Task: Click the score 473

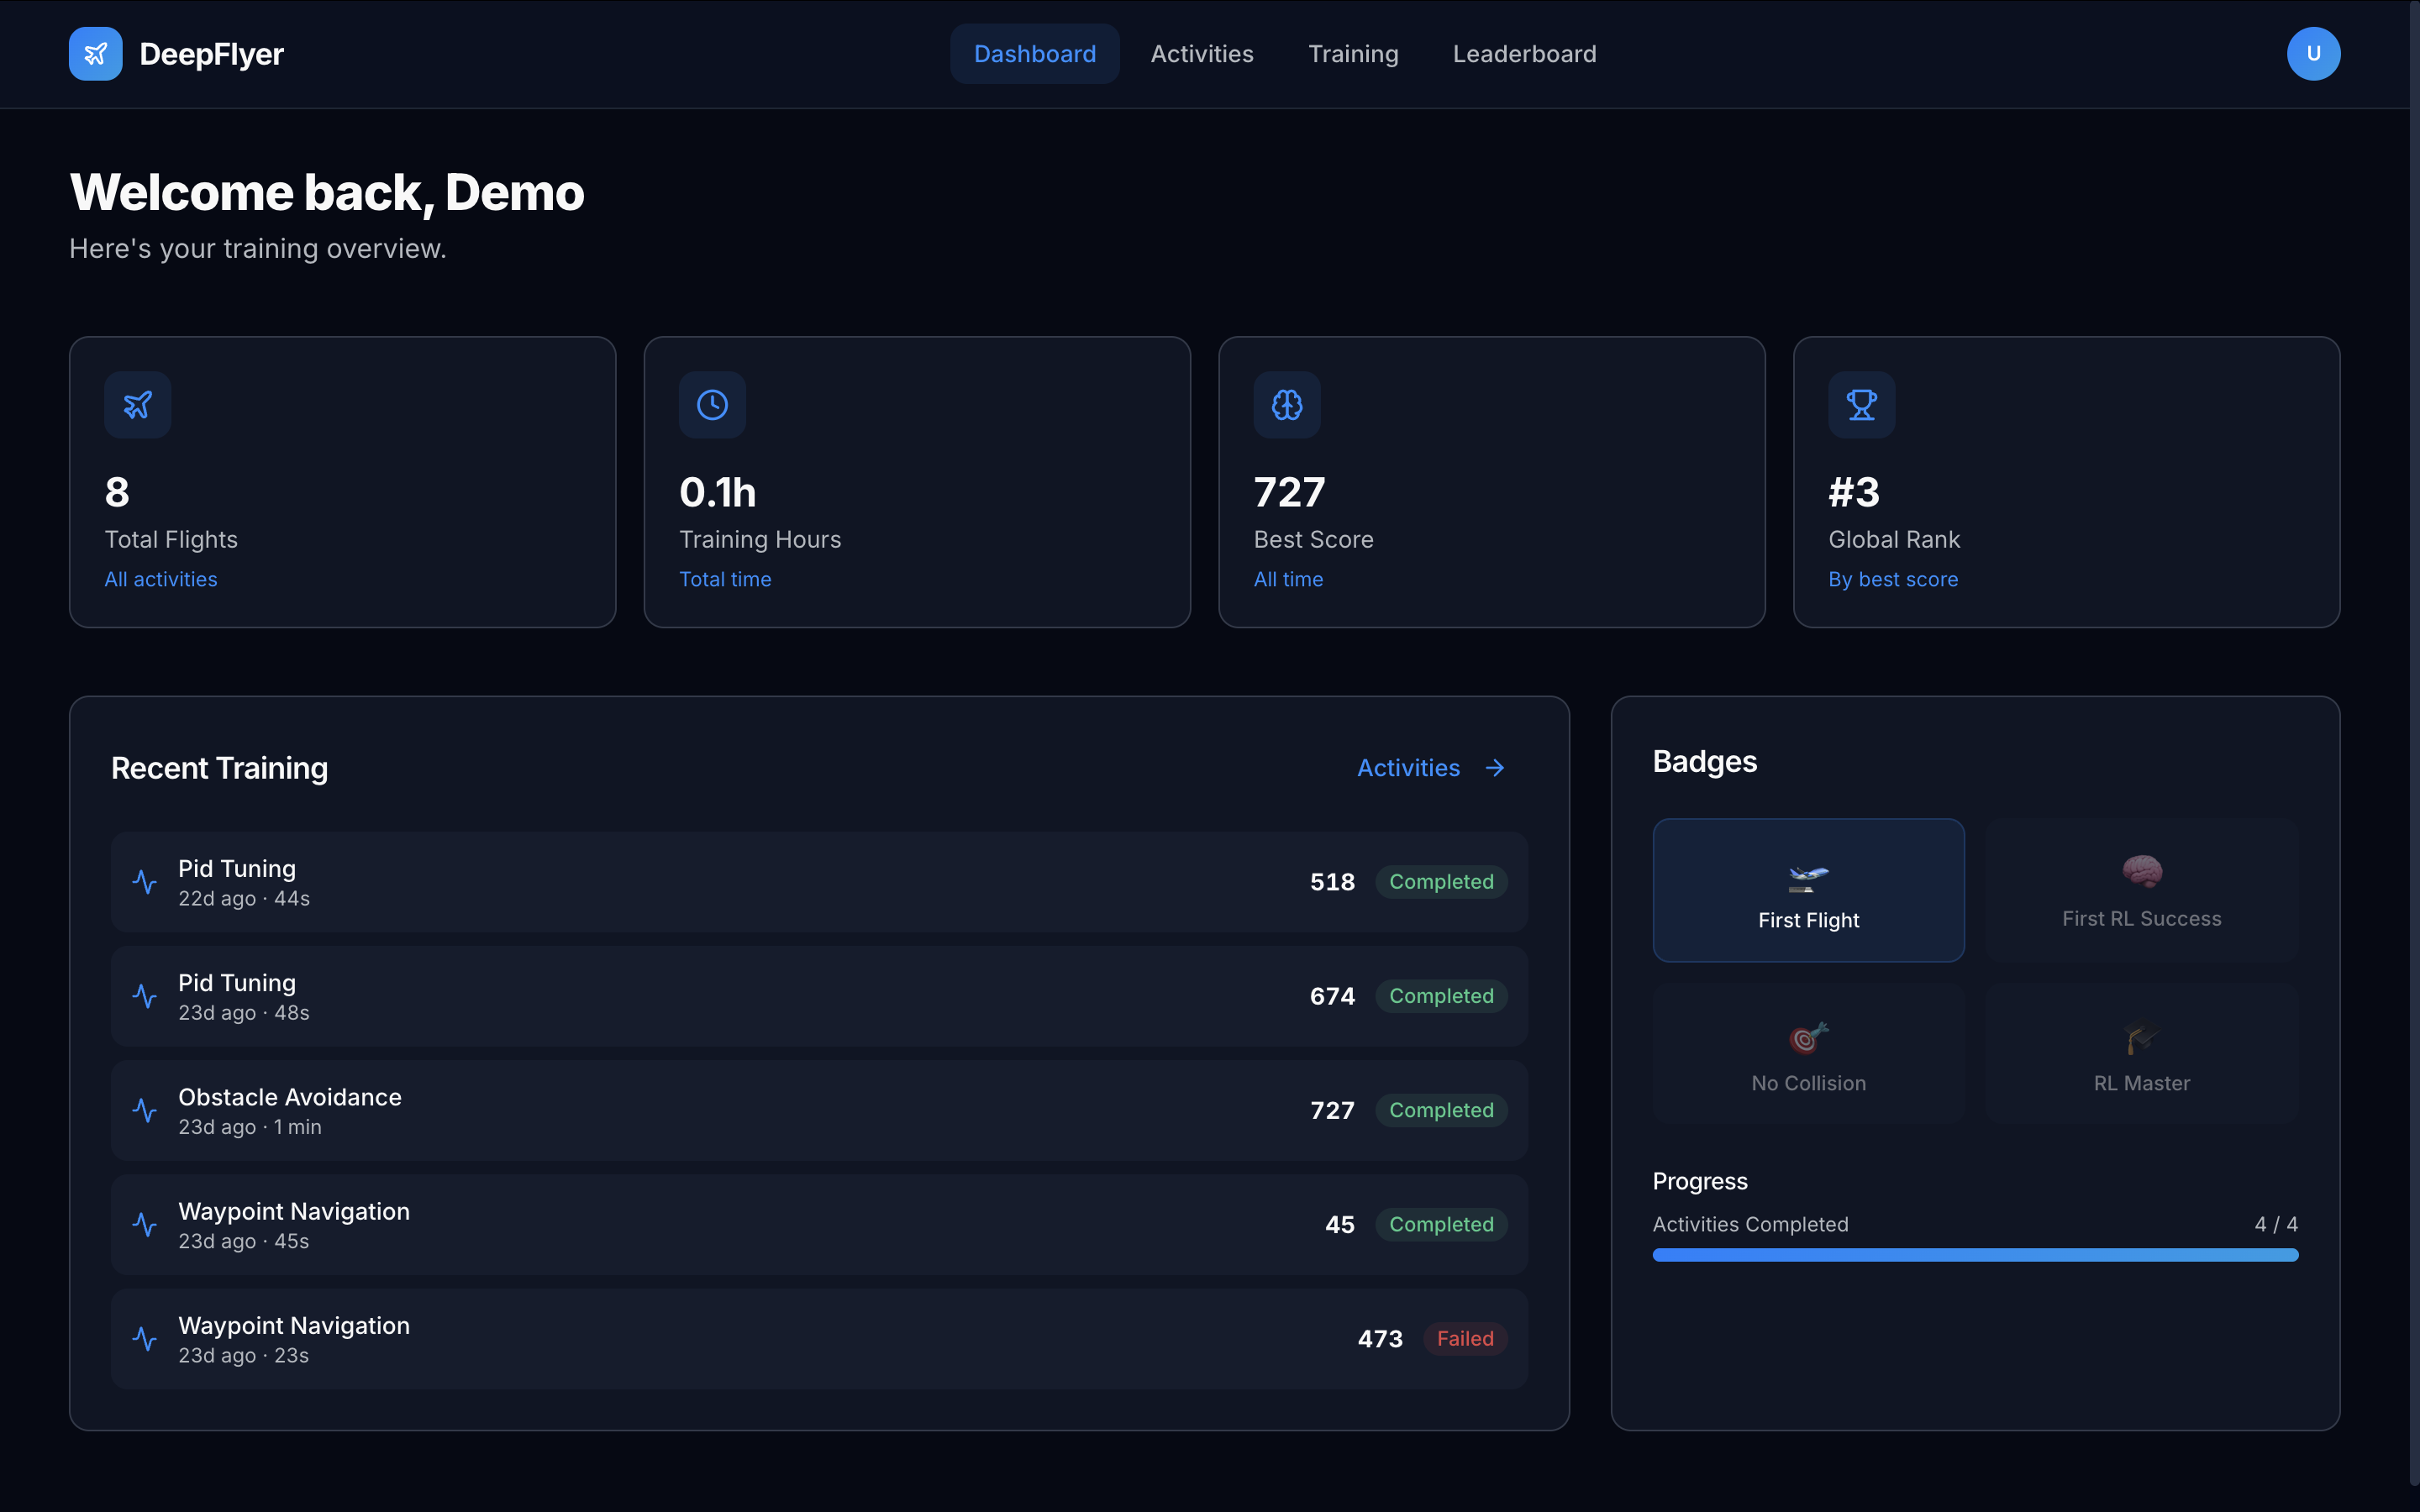Action: coord(1380,1338)
